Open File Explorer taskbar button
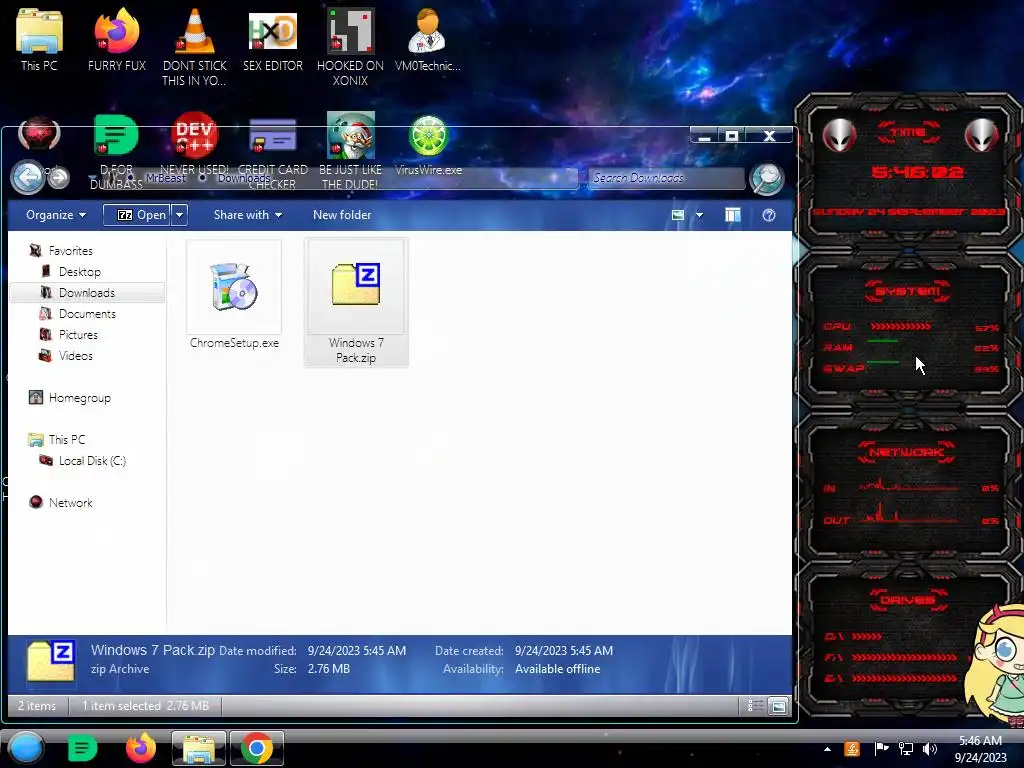Viewport: 1024px width, 768px height. [x=199, y=748]
